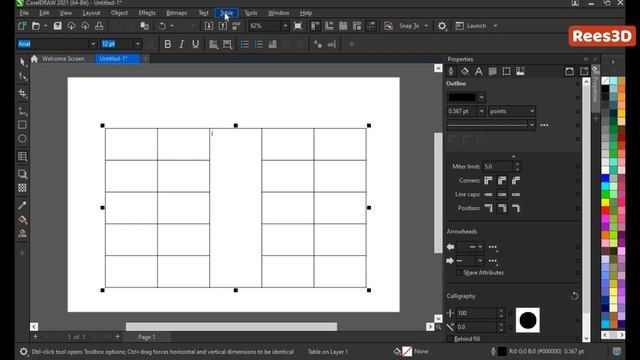
Task: Open Options gear in toolbar
Action: click(442, 26)
